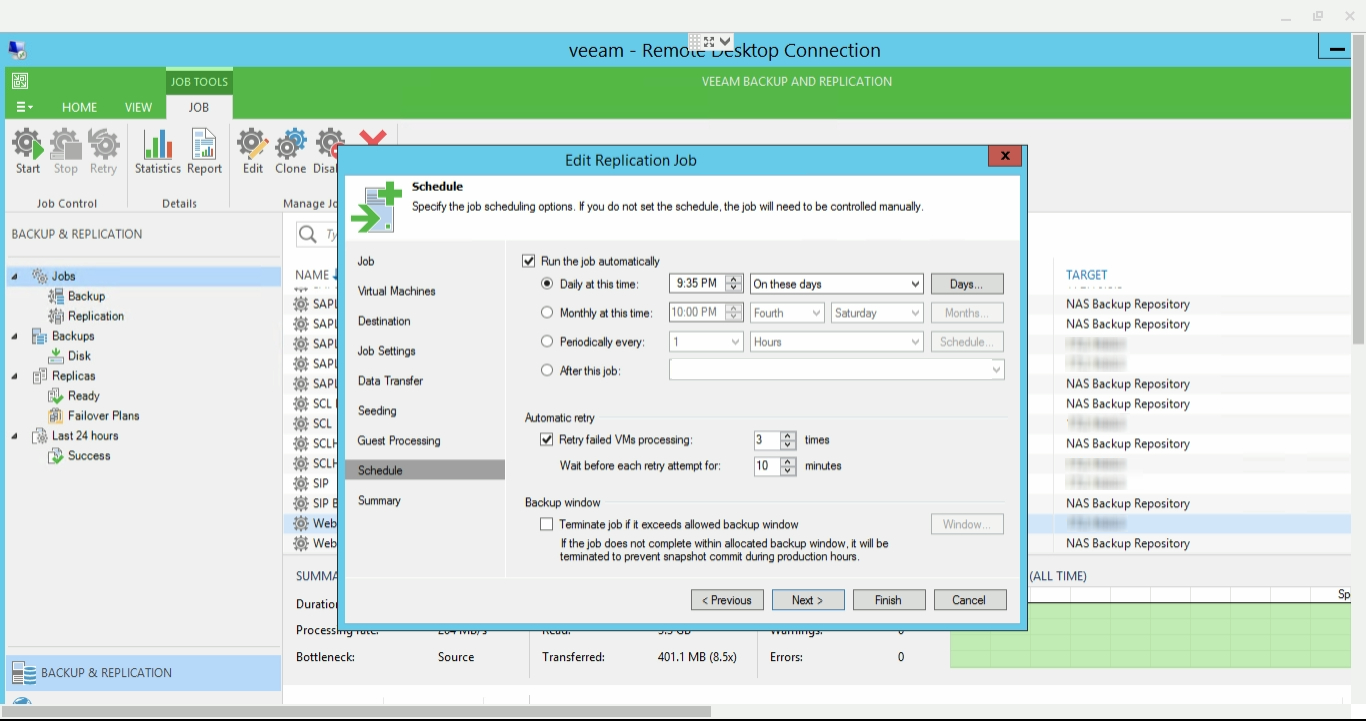Click the Clone job ribbon icon

[291, 145]
